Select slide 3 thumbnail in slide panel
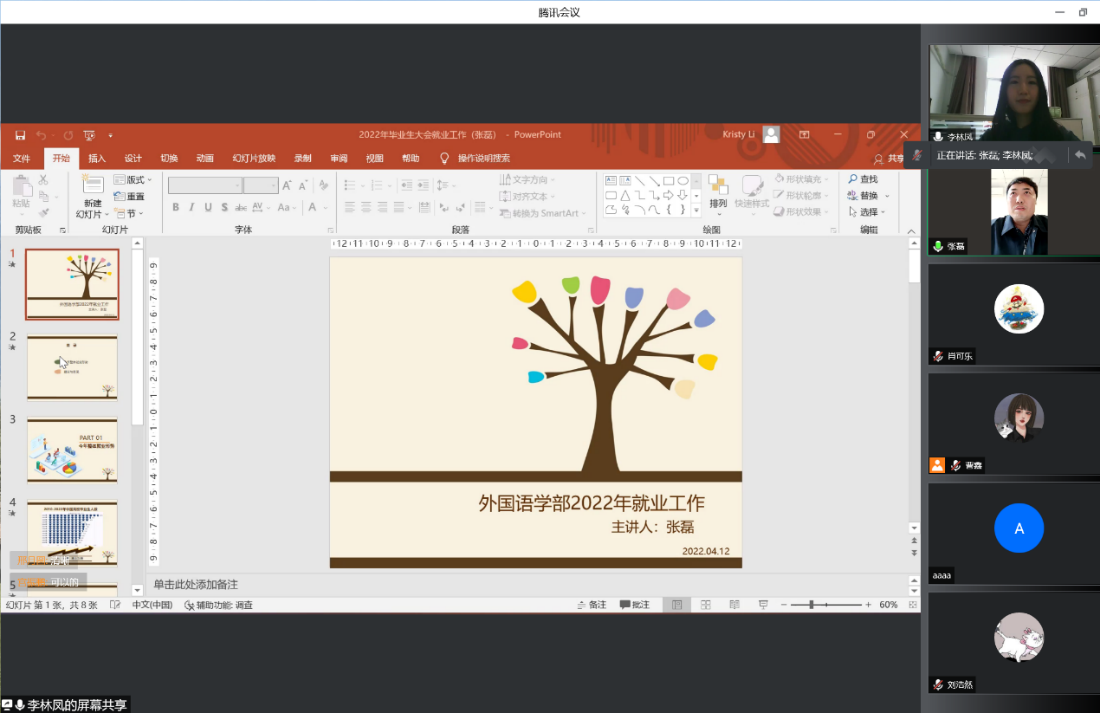 pos(72,449)
